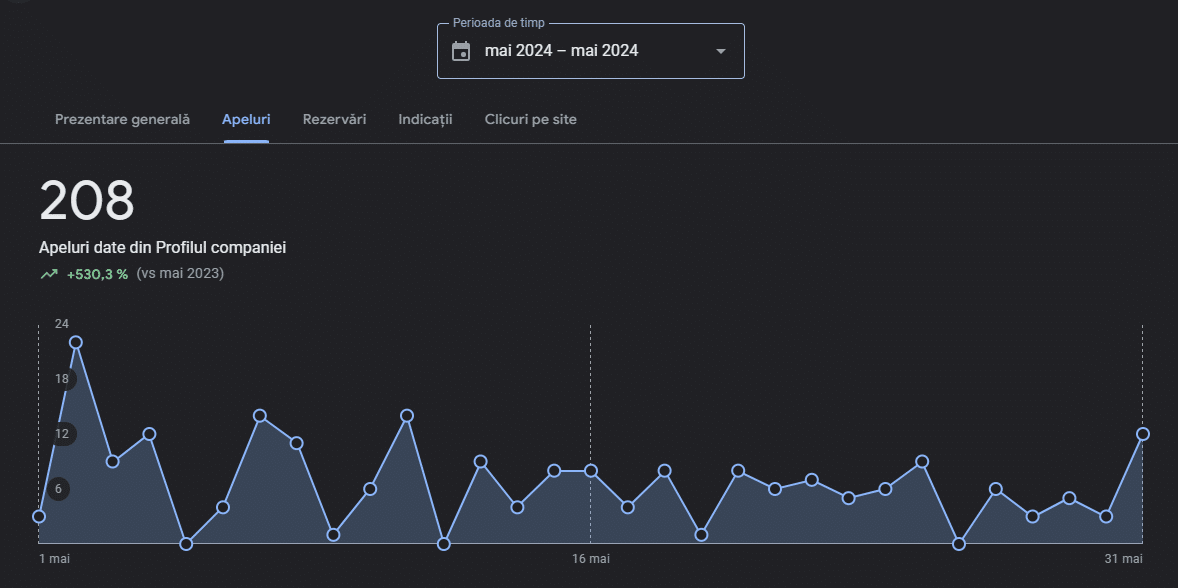Go to the Indicații tab
Viewport: 1178px width, 588px height.
click(x=425, y=119)
